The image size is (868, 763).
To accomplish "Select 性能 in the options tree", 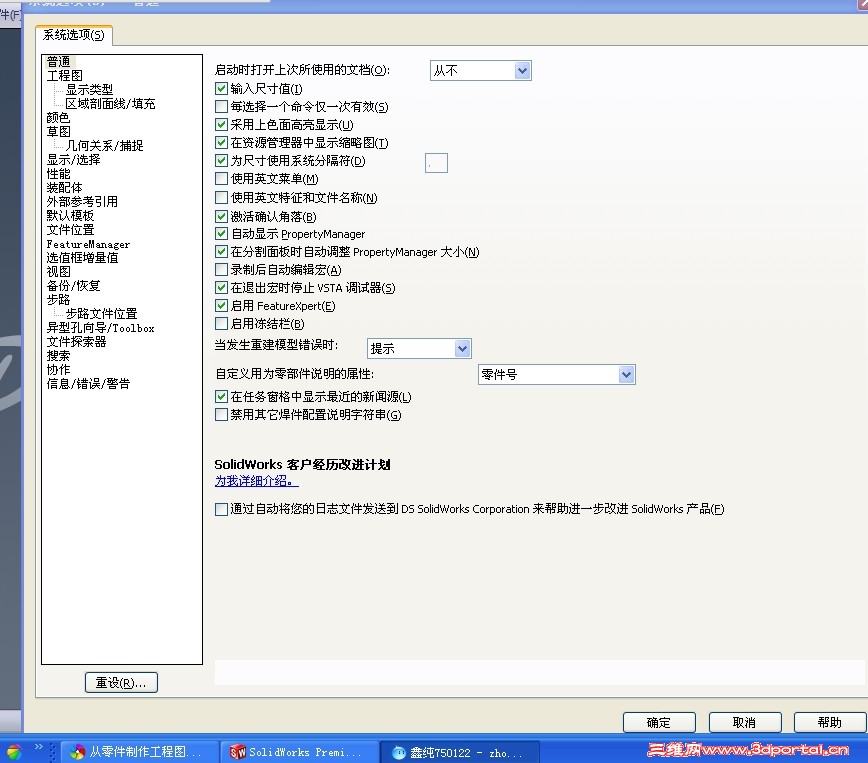I will 59,174.
